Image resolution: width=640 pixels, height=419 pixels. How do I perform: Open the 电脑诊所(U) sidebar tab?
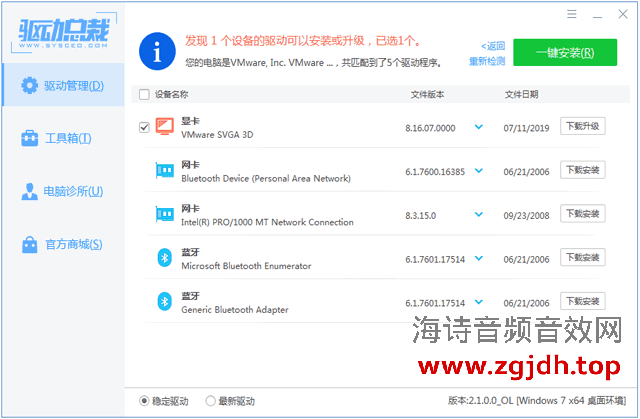coord(63,191)
